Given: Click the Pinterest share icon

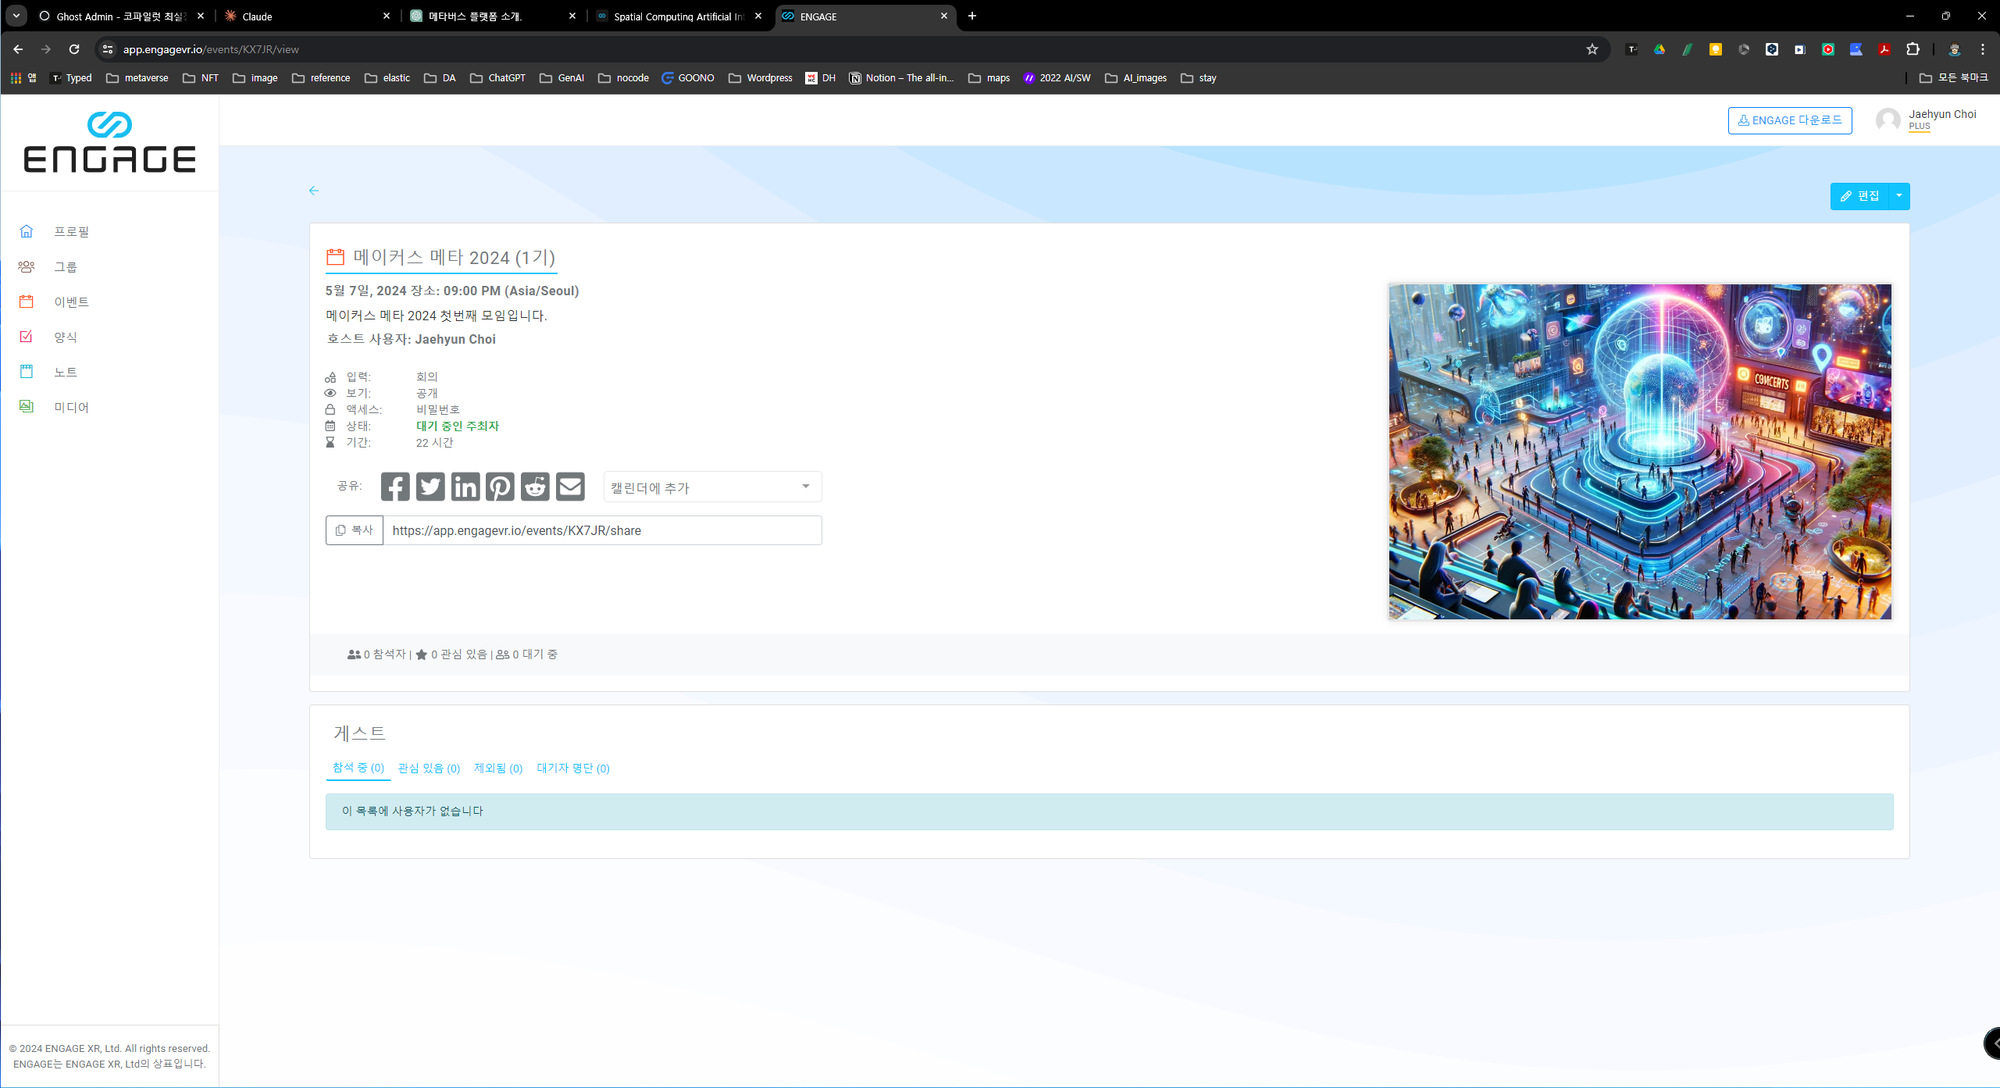Looking at the screenshot, I should (500, 487).
